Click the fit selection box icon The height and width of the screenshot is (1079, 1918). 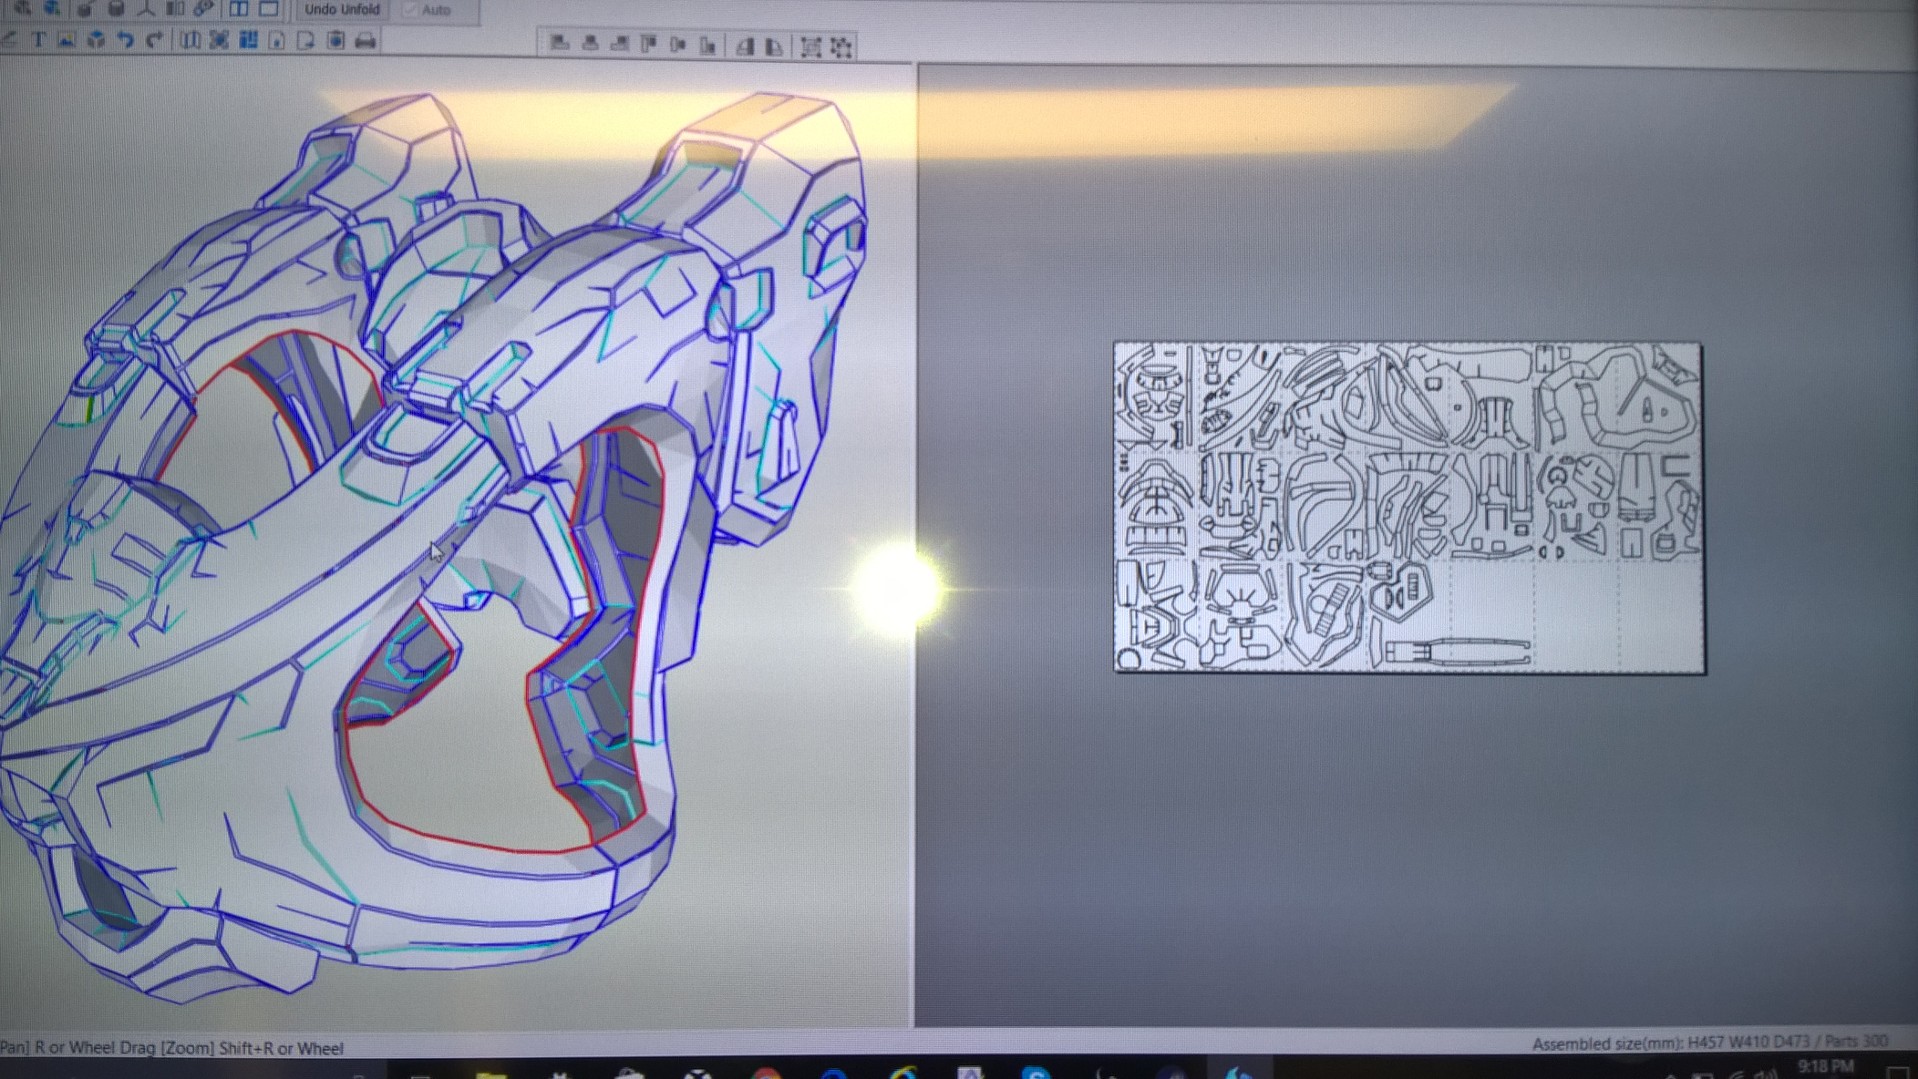811,47
